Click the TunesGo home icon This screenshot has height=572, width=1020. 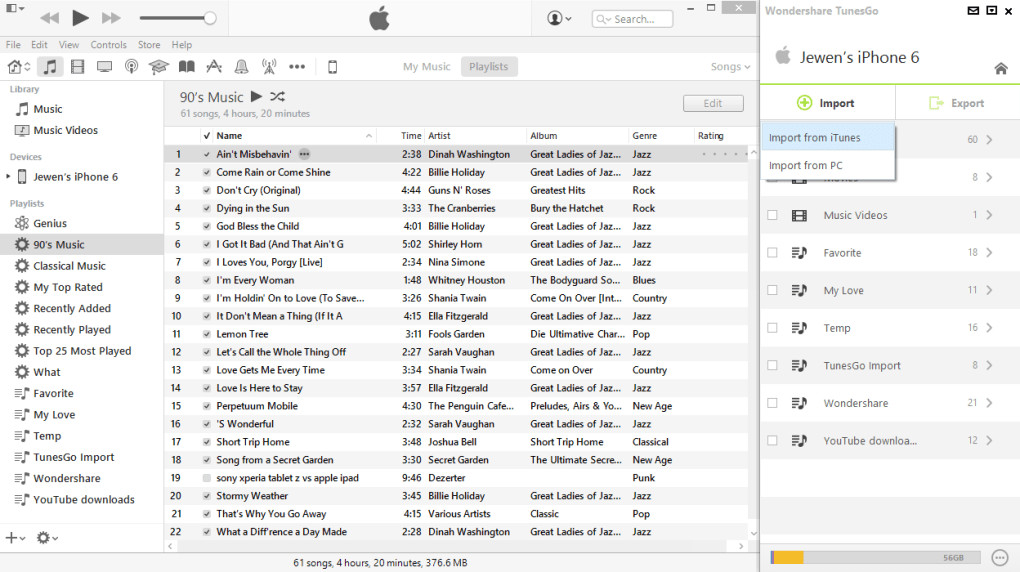[x=1000, y=68]
